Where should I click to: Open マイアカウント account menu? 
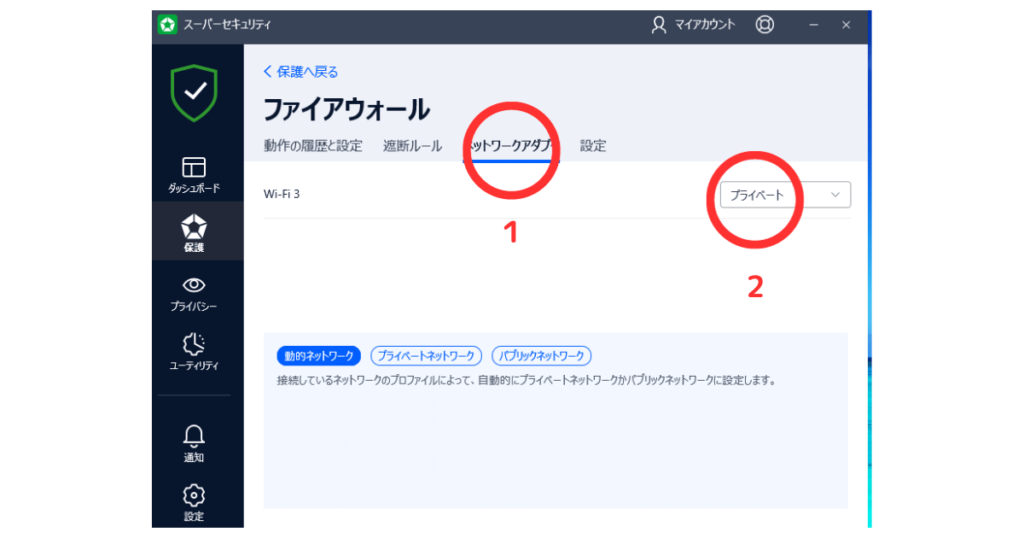click(x=692, y=24)
